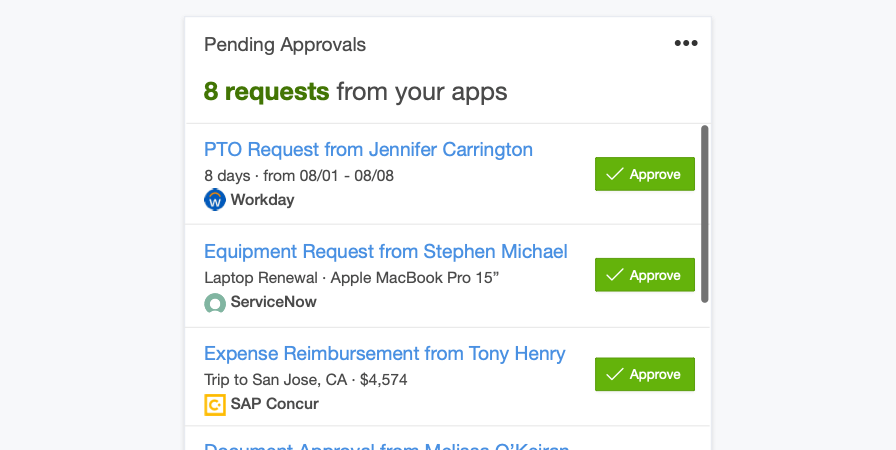Click "Laptop Renewal · Apple MacBook Pro 15”" text
Image resolution: width=896 pixels, height=450 pixels.
tap(351, 278)
